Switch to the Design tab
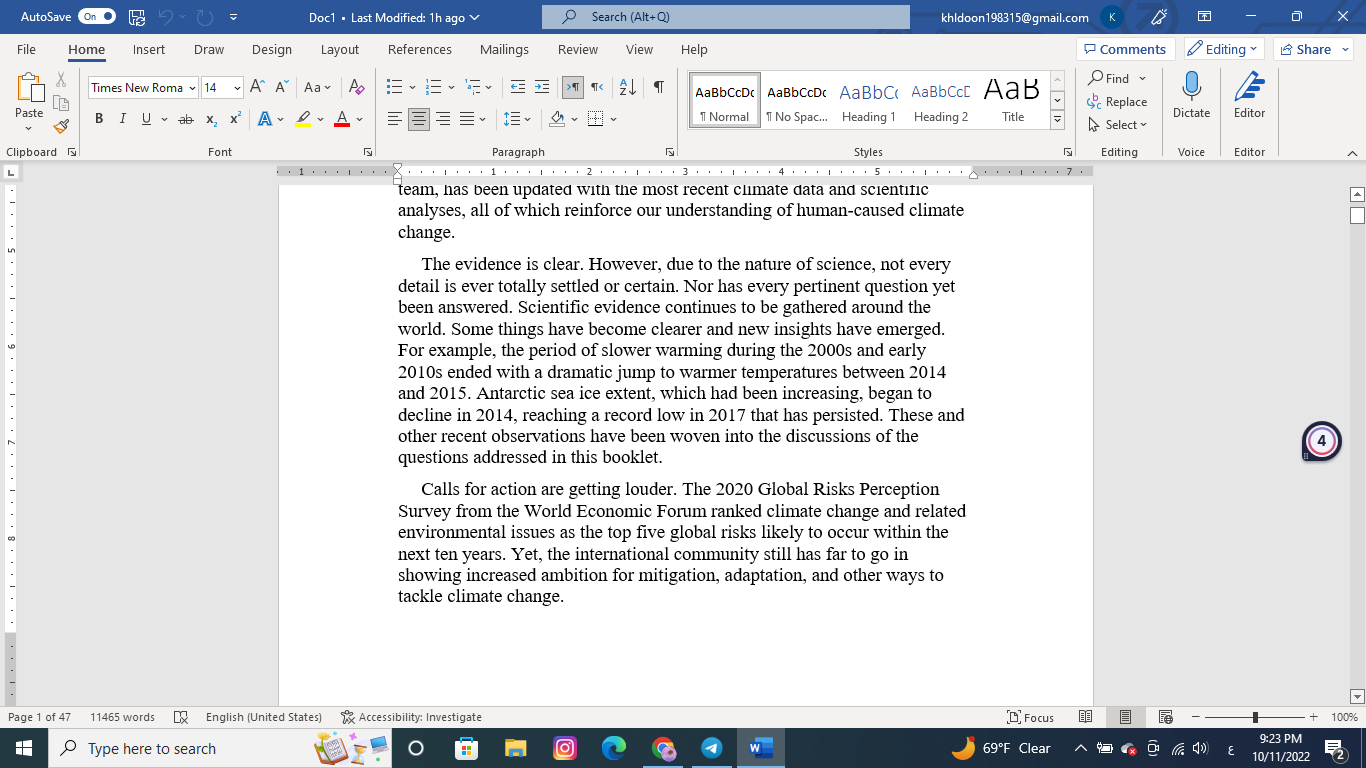This screenshot has height=768, width=1366. click(x=272, y=49)
